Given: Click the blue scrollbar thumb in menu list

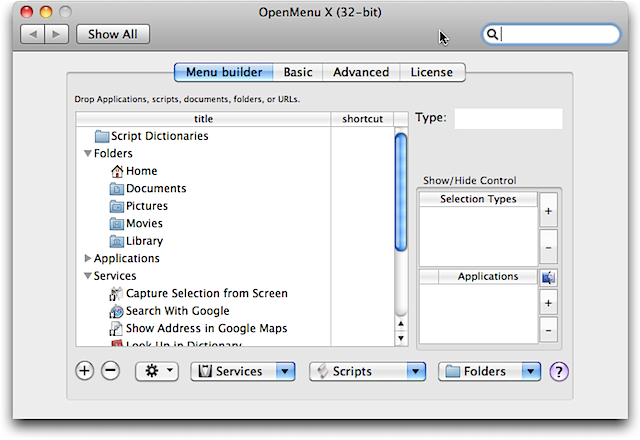Looking at the screenshot, I should click(x=401, y=192).
